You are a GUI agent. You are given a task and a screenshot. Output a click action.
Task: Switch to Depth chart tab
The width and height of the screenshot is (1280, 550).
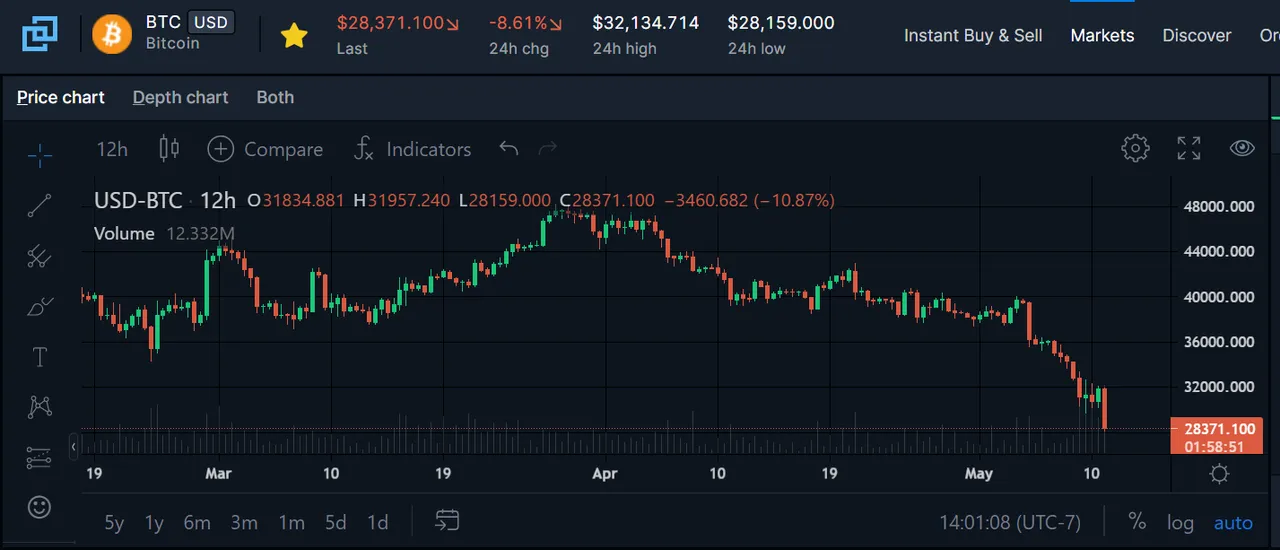click(x=180, y=97)
